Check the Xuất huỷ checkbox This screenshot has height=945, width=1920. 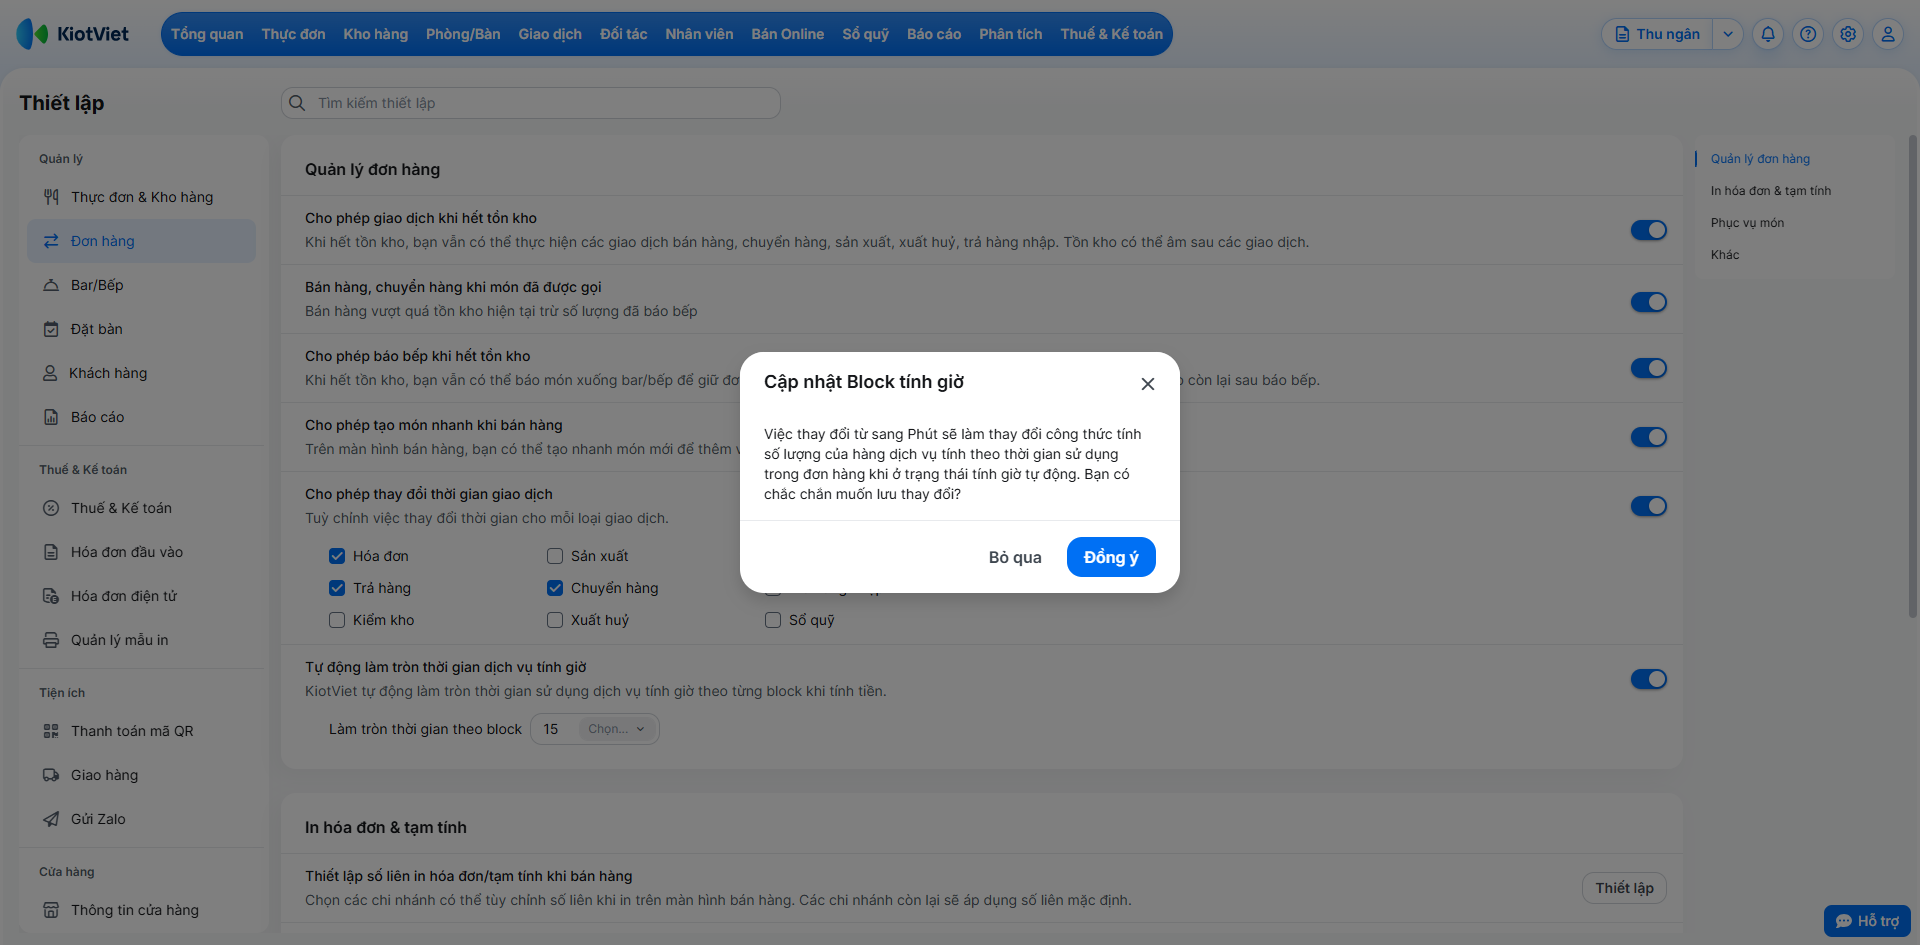tap(555, 620)
